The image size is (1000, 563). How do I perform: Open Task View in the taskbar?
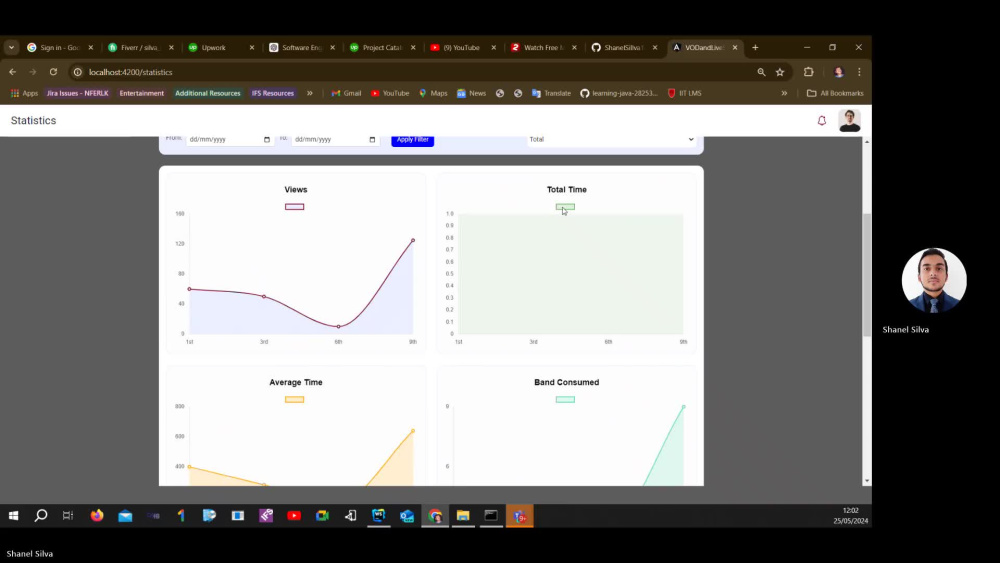68,516
